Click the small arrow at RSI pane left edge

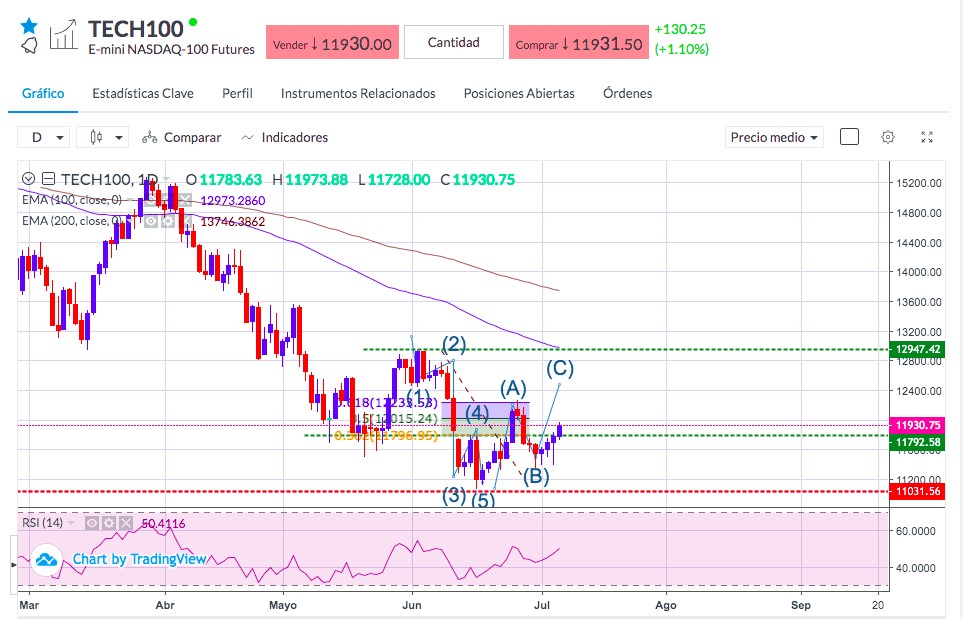(14, 564)
